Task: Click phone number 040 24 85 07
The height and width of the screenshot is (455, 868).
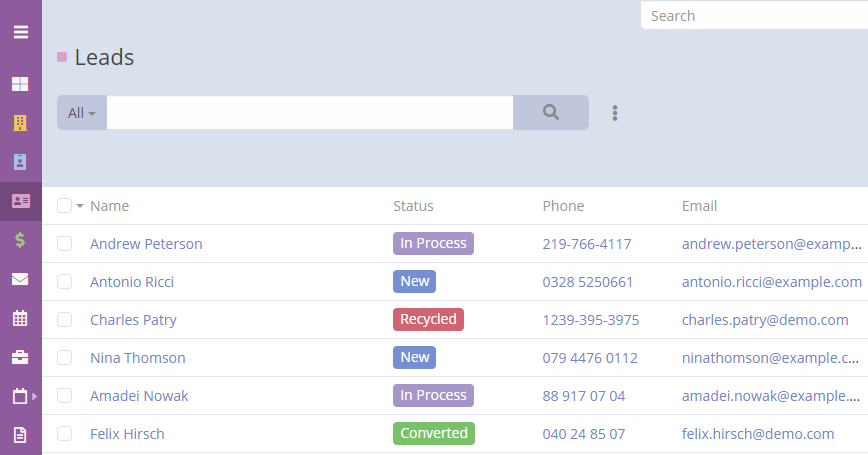Action: [583, 434]
